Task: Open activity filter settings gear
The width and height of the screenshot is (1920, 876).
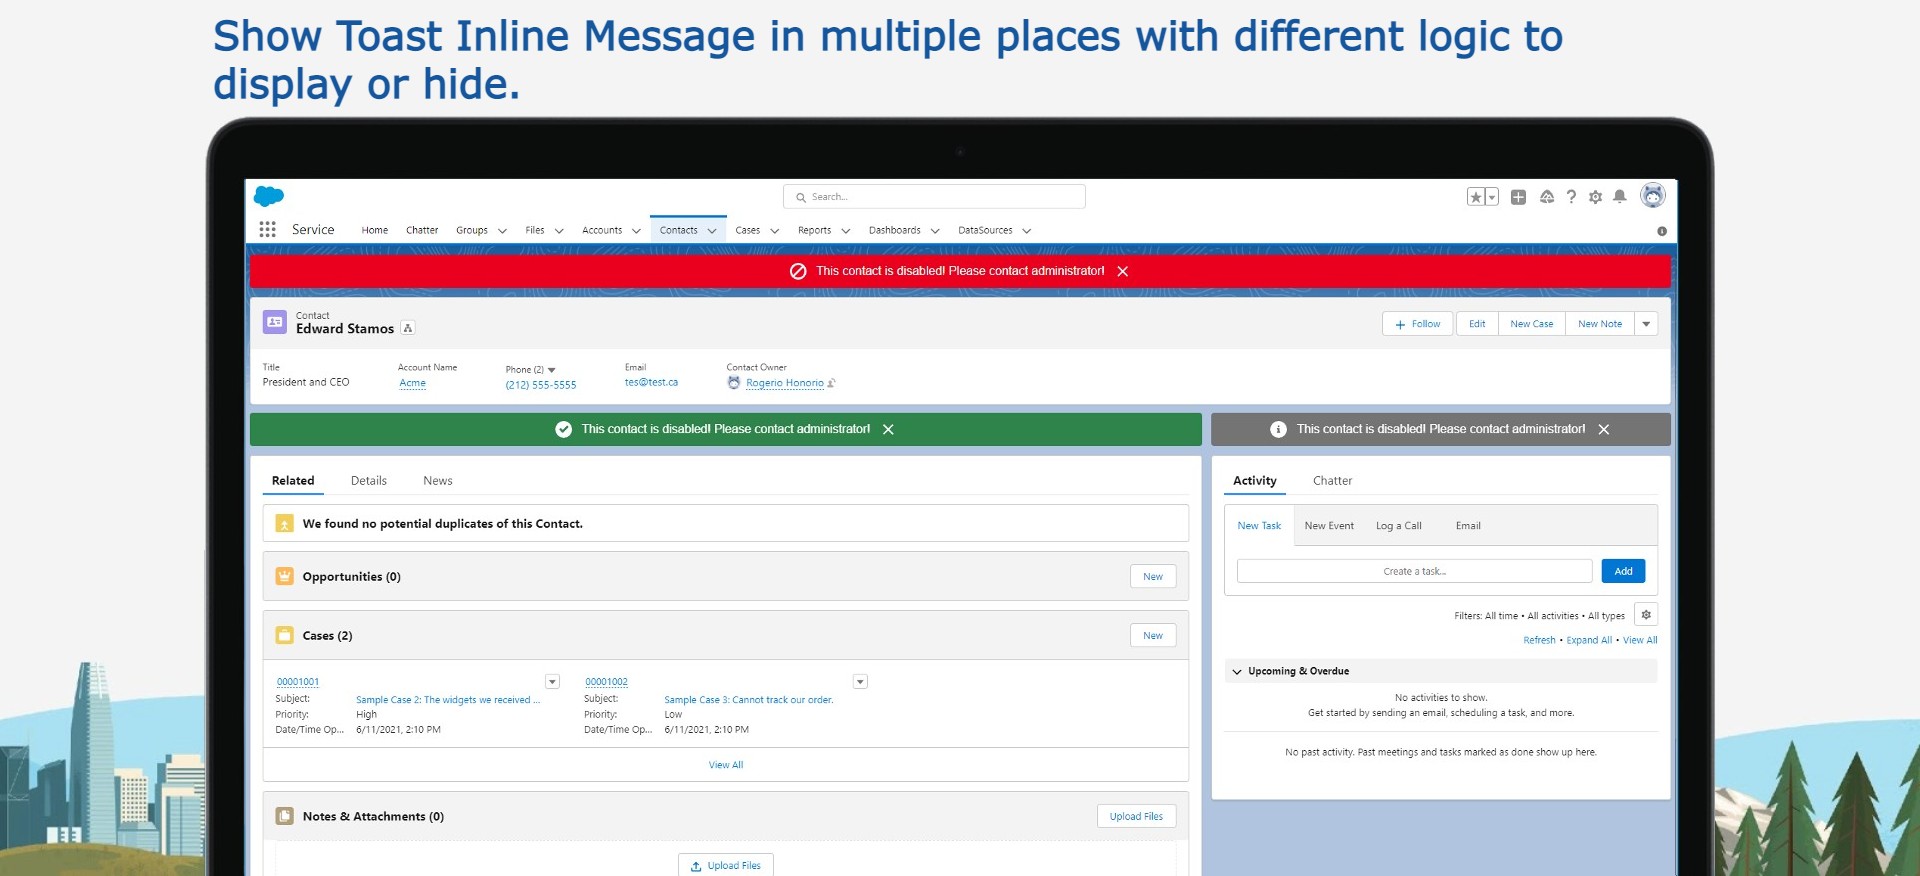Action: coord(1646,615)
